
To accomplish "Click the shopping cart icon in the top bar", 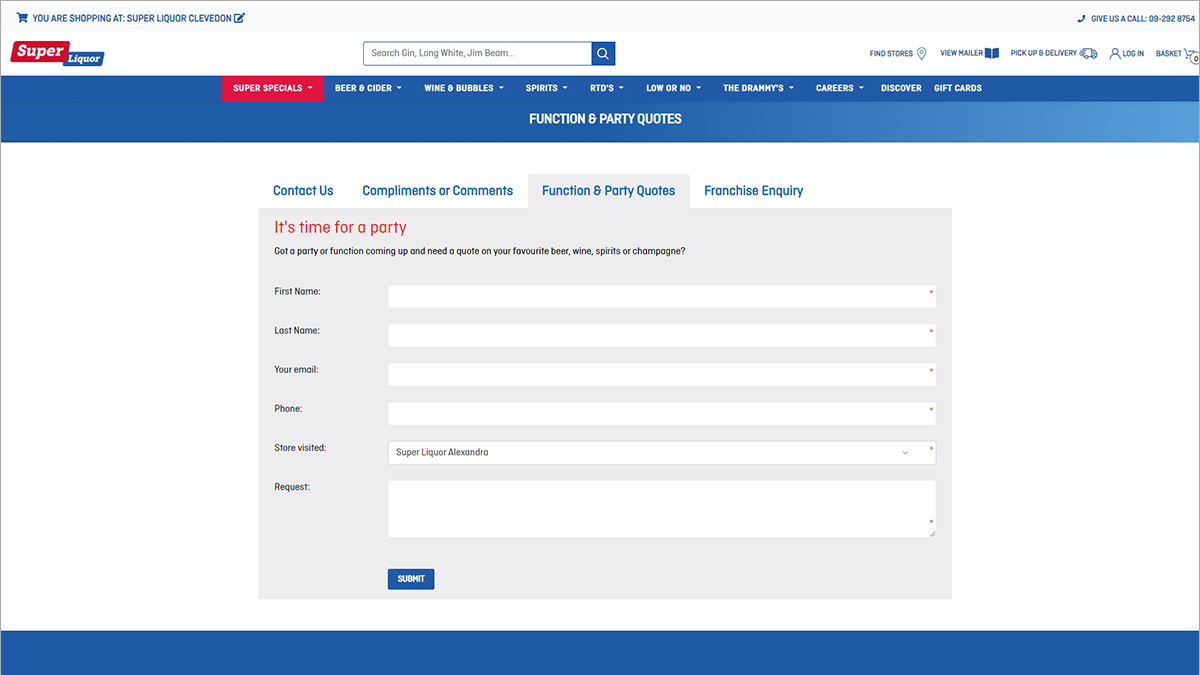I will click(22, 18).
